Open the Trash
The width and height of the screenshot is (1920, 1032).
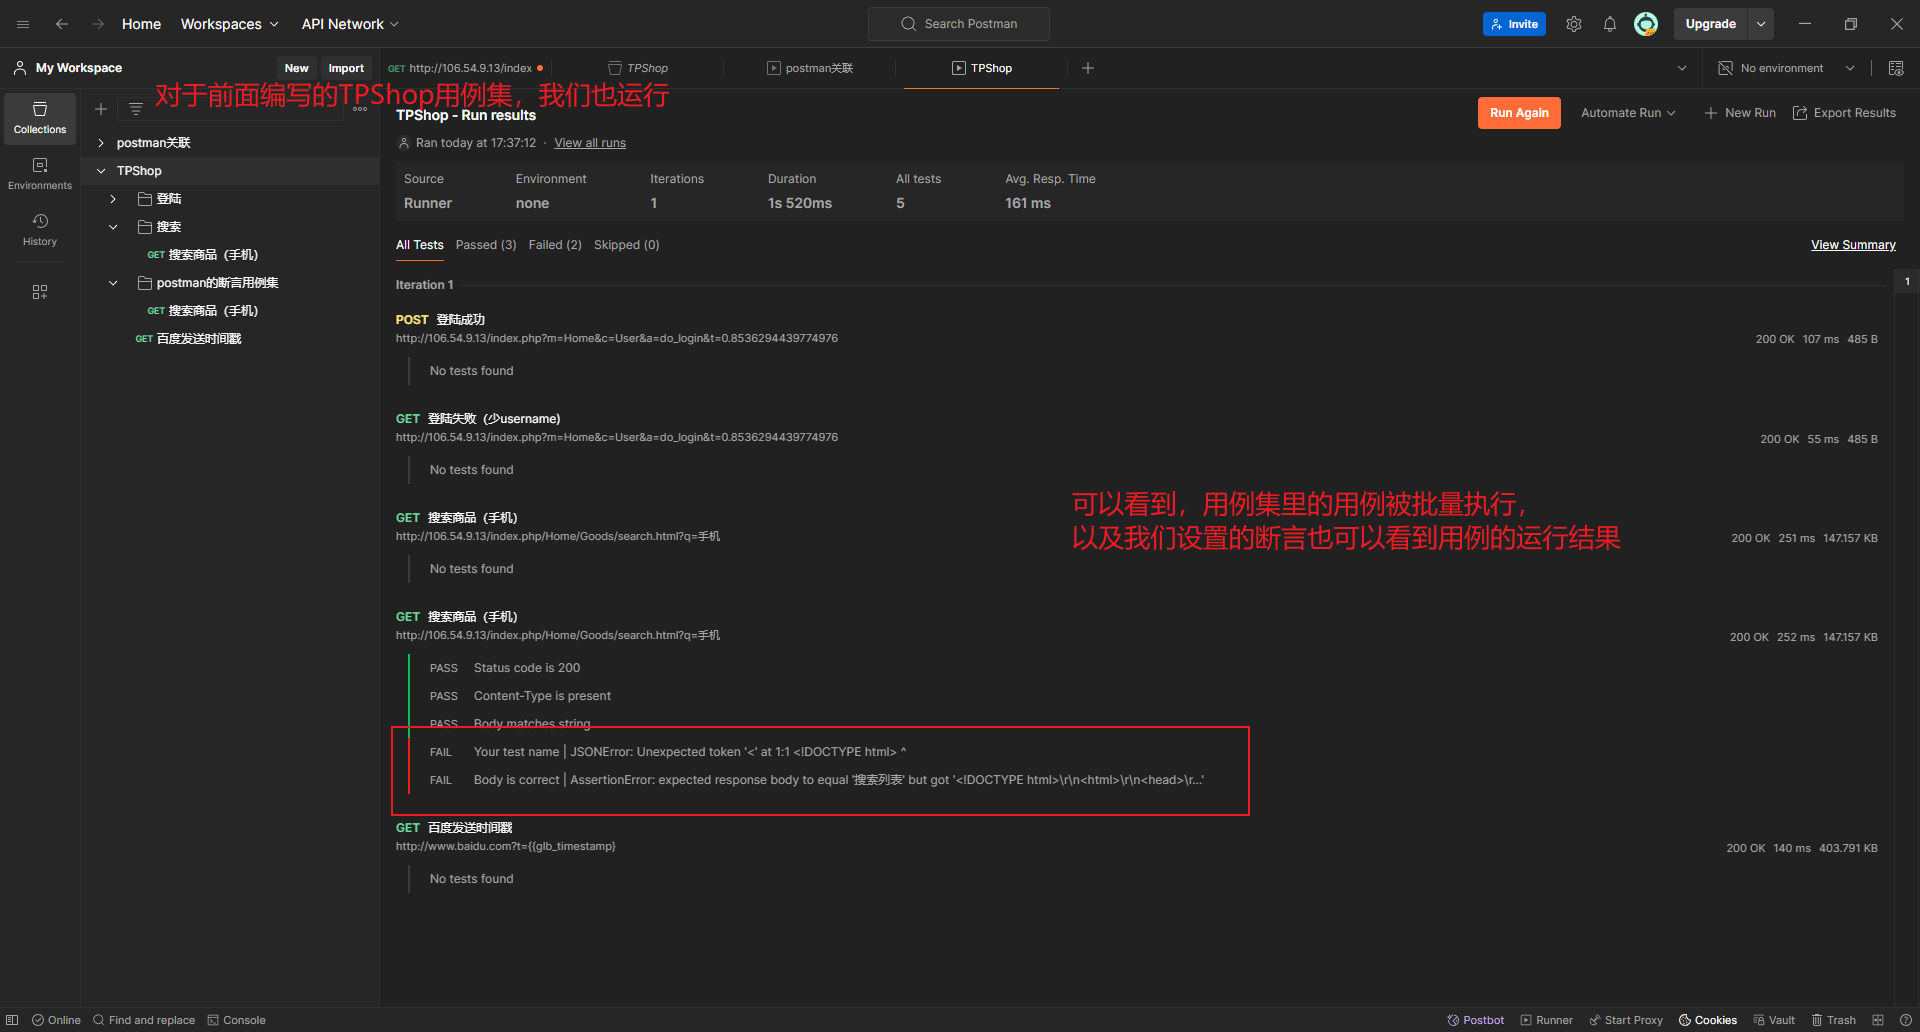pos(1834,1020)
